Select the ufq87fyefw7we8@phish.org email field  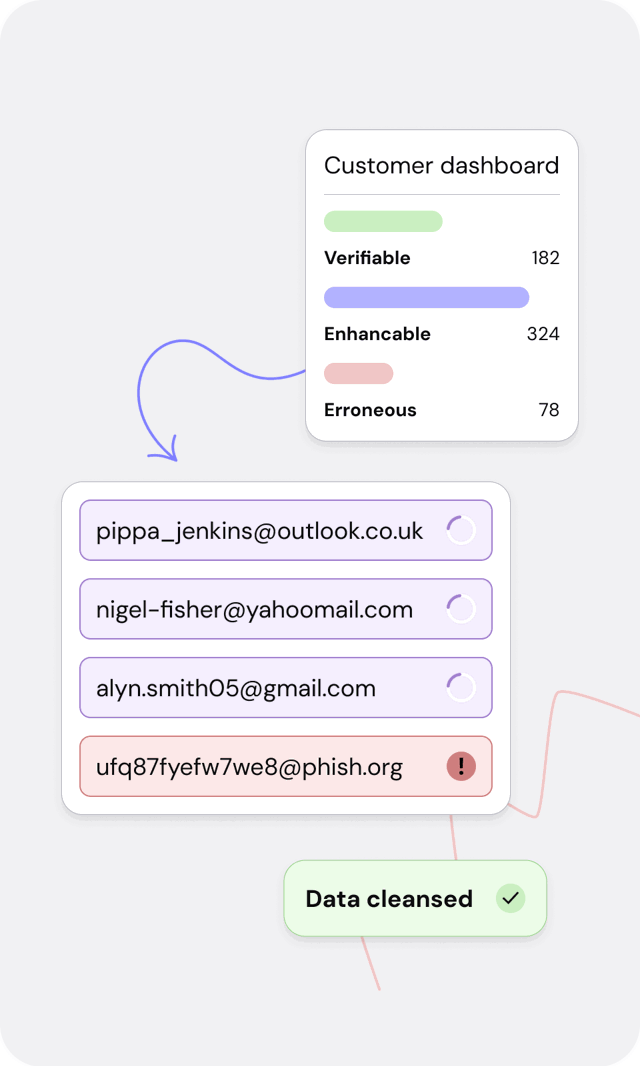(x=249, y=767)
